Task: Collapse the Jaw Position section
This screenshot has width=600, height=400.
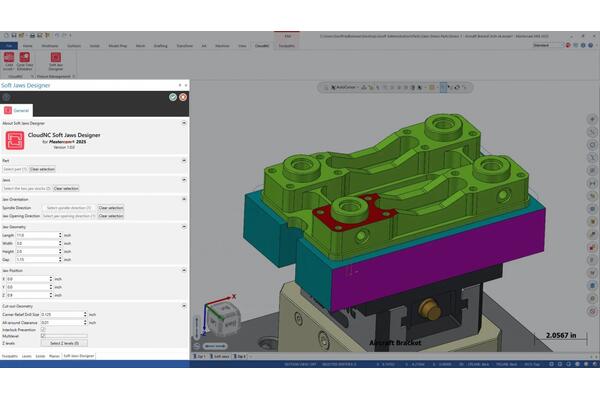Action: (184, 270)
